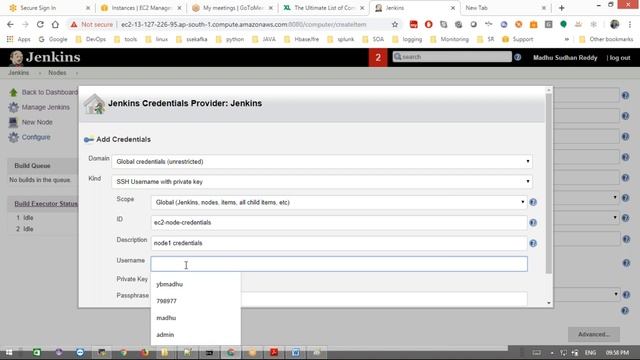
Task: Click browser home icon
Action: (x=55, y=24)
